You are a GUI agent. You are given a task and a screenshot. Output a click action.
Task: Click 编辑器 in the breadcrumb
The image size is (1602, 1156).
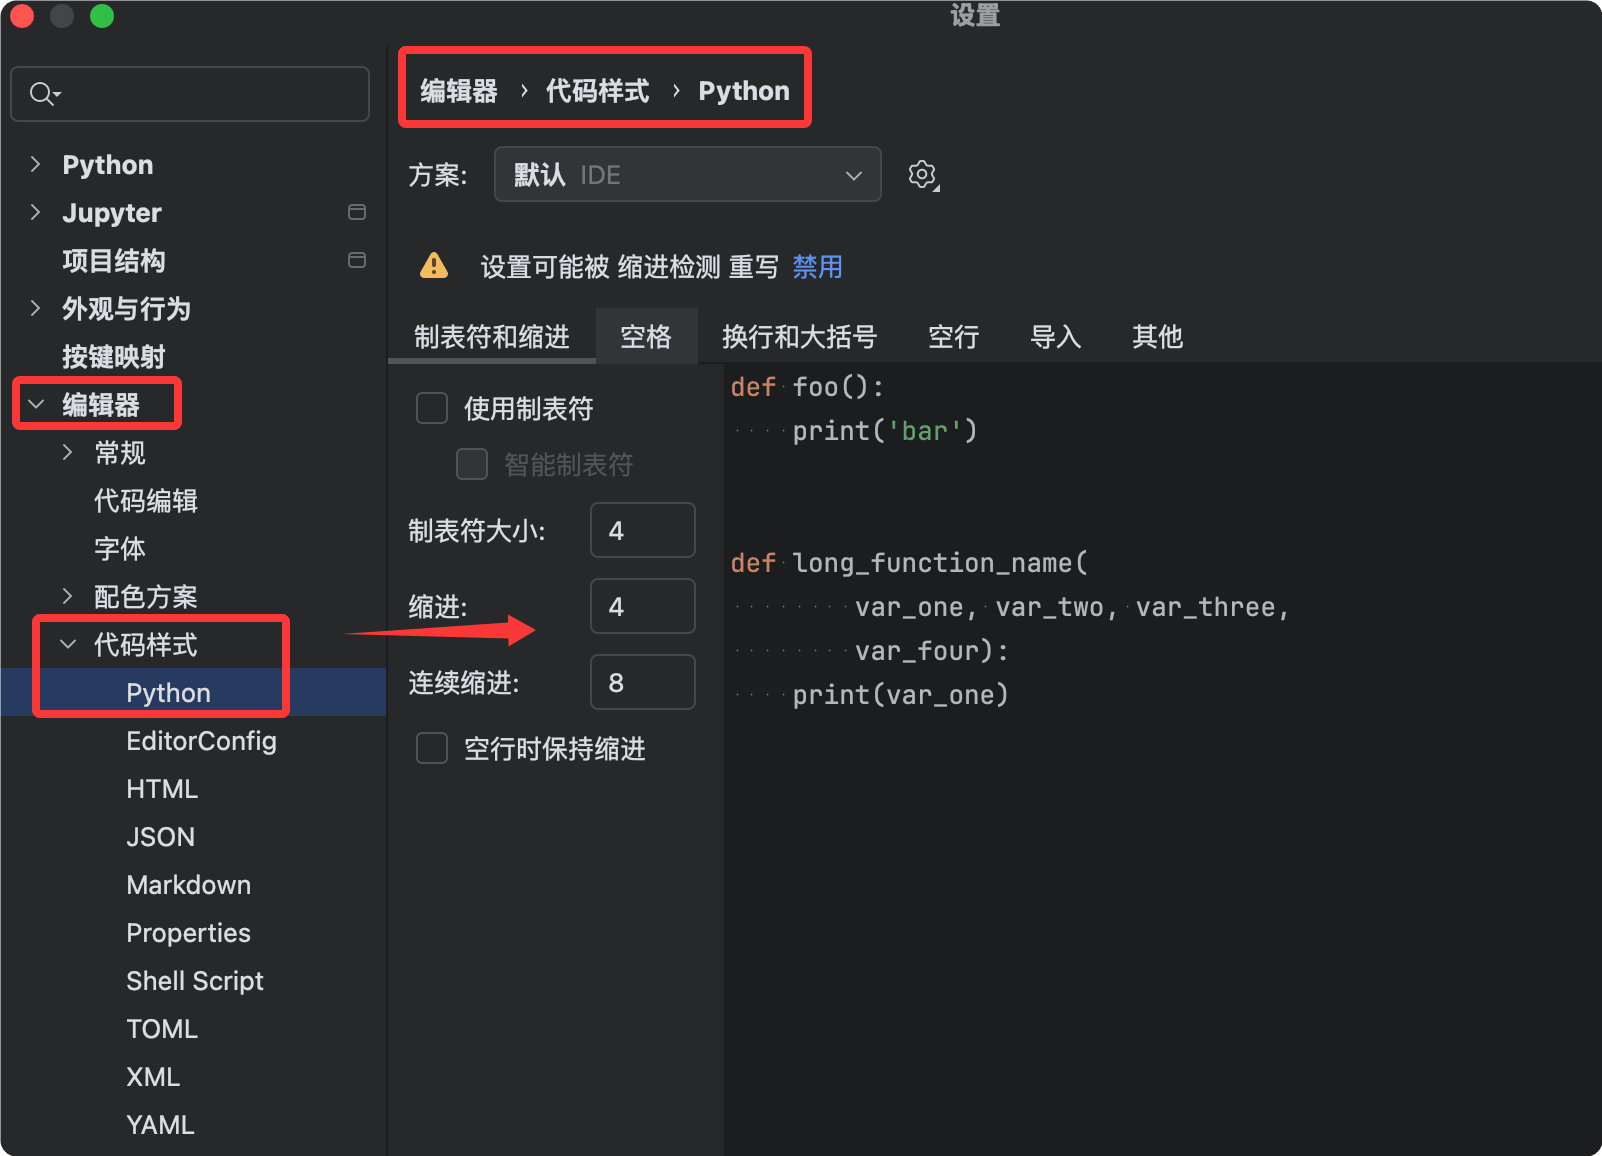pos(459,91)
